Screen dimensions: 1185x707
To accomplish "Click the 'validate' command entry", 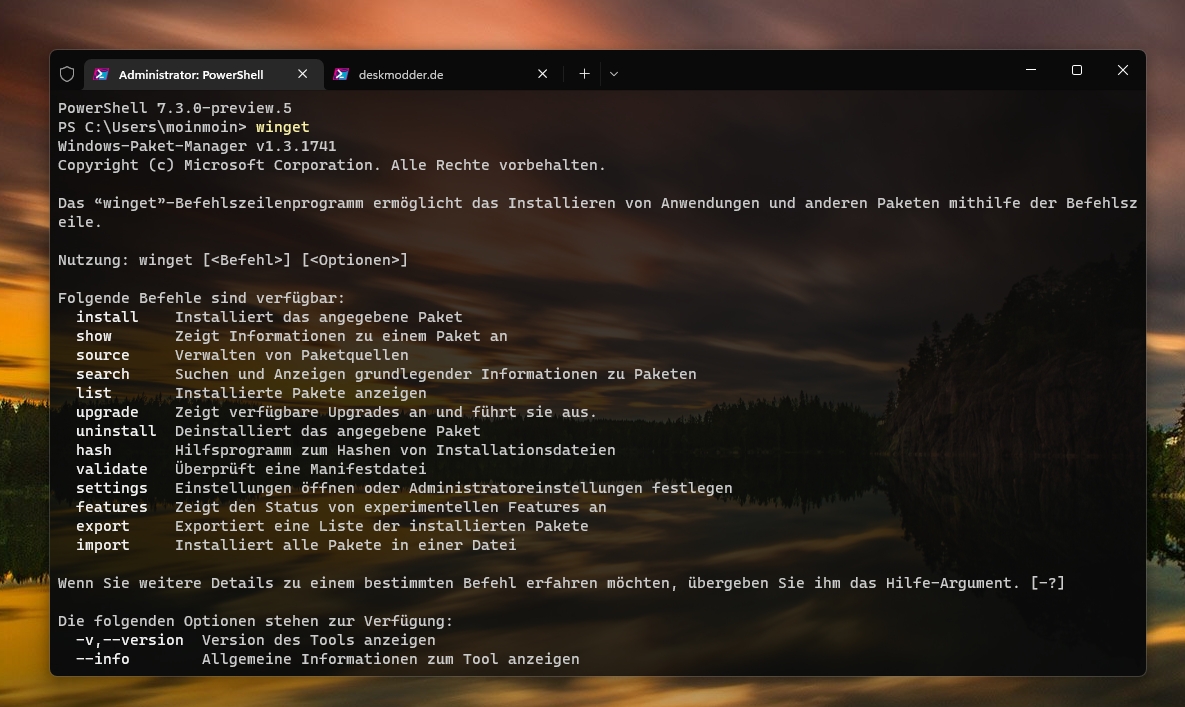I will (x=112, y=469).
